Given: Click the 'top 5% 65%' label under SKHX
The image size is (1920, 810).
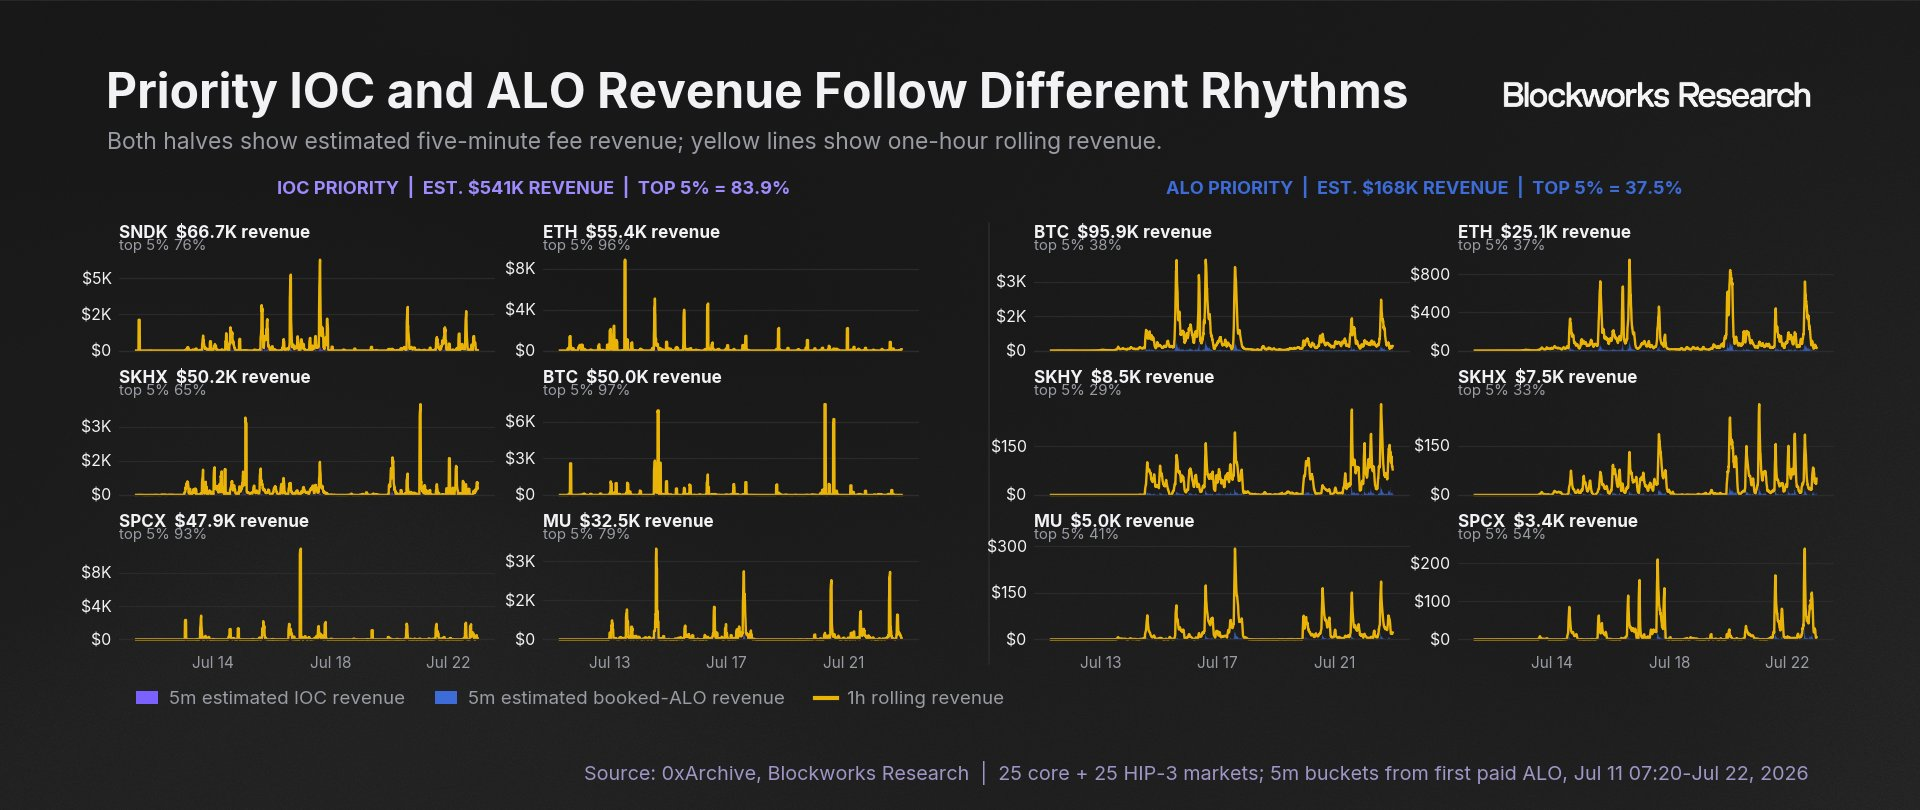Looking at the screenshot, I should point(162,390).
